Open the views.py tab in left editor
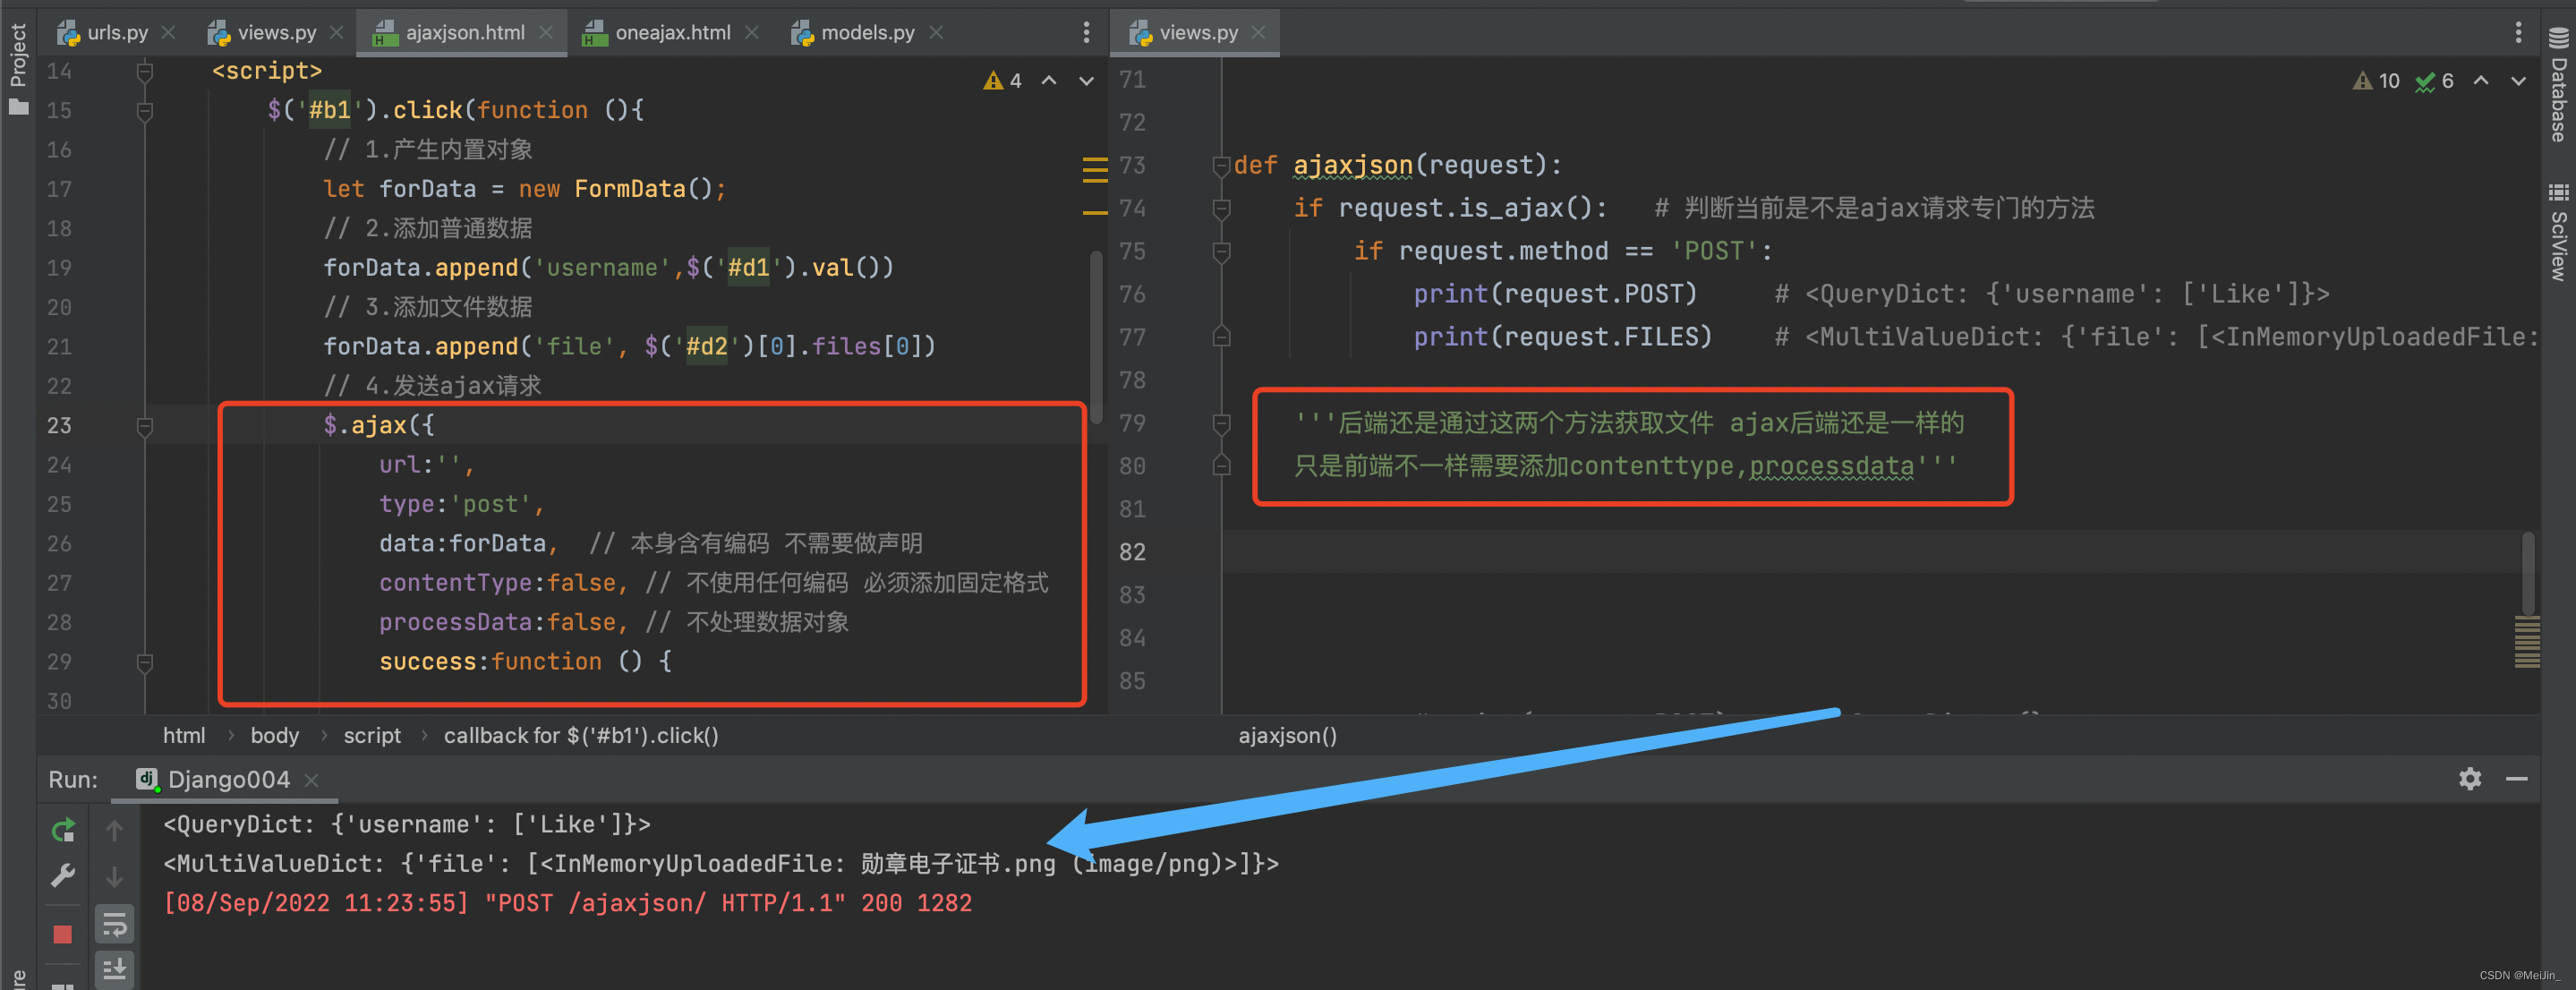The image size is (2576, 990). pyautogui.click(x=263, y=32)
